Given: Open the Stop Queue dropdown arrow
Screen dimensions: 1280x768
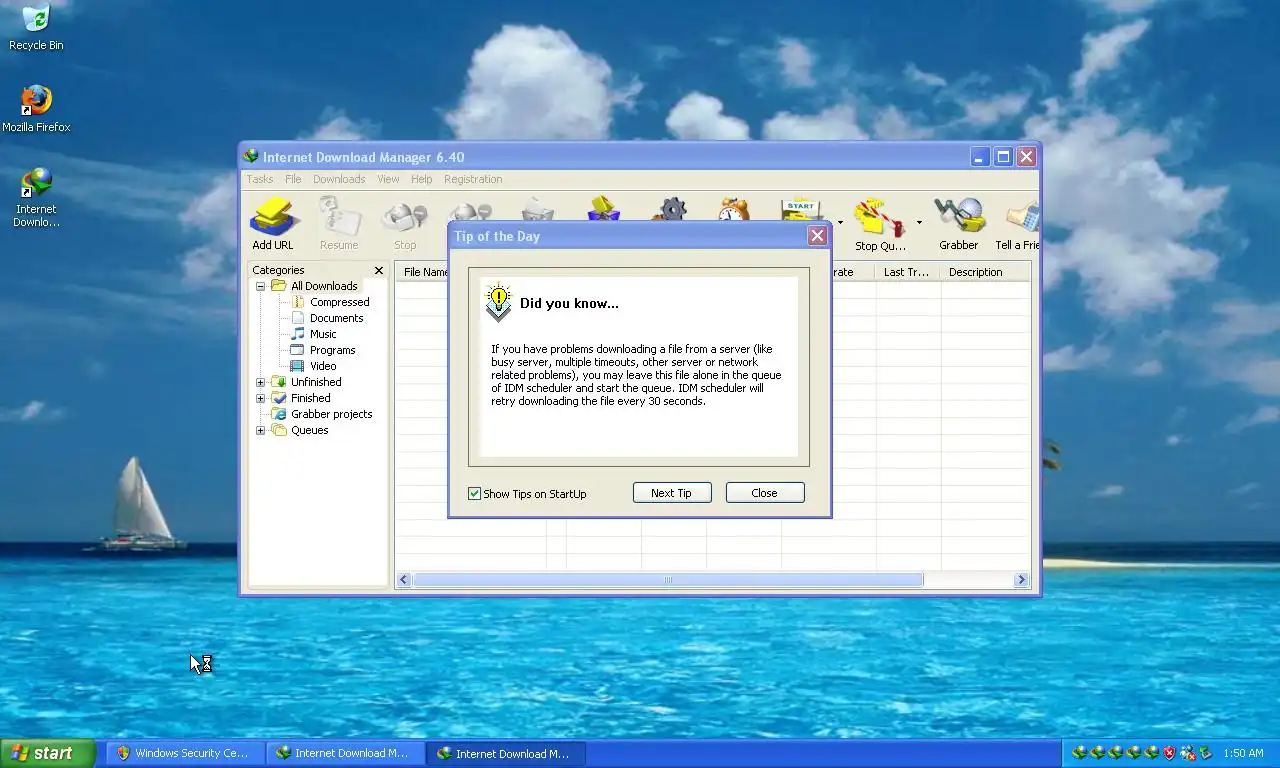Looking at the screenshot, I should (919, 223).
